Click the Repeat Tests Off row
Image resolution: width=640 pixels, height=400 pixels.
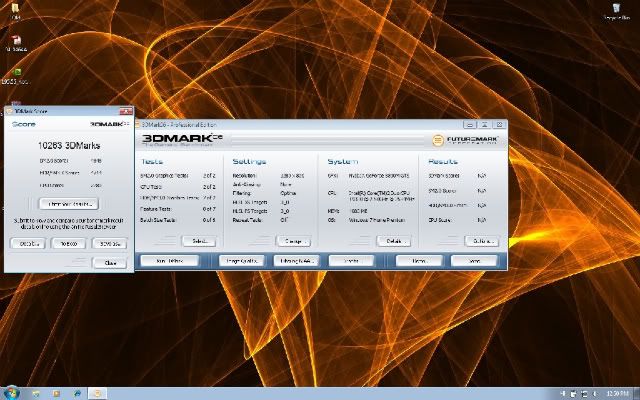260,220
